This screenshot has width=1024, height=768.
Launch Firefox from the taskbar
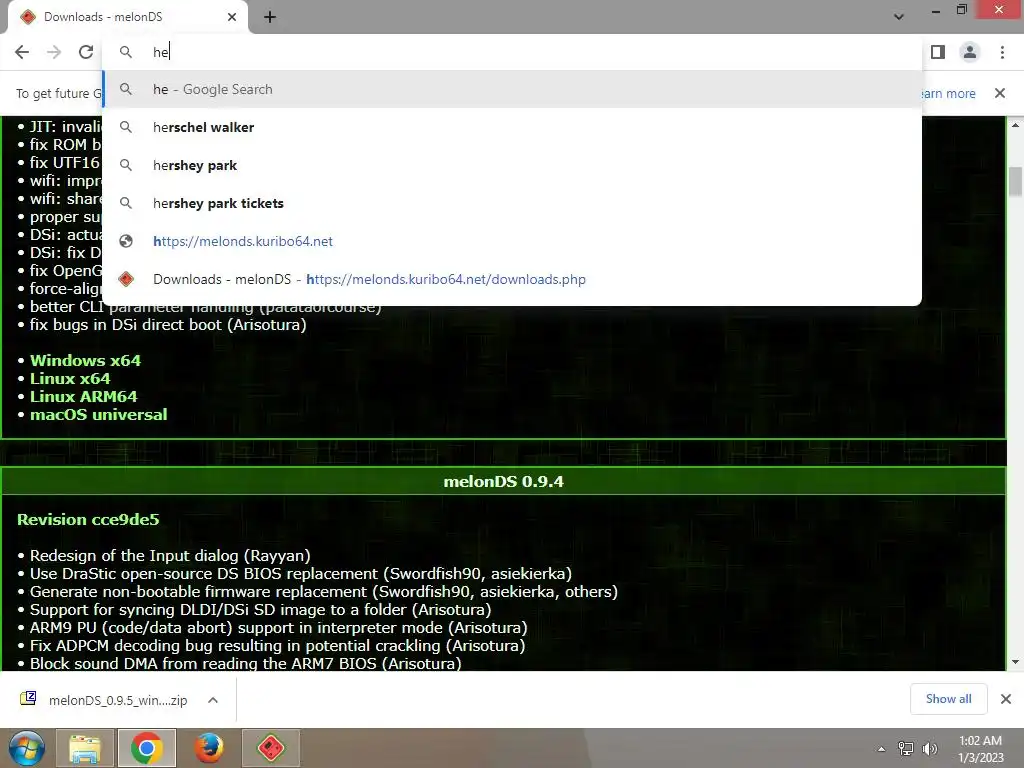point(208,748)
